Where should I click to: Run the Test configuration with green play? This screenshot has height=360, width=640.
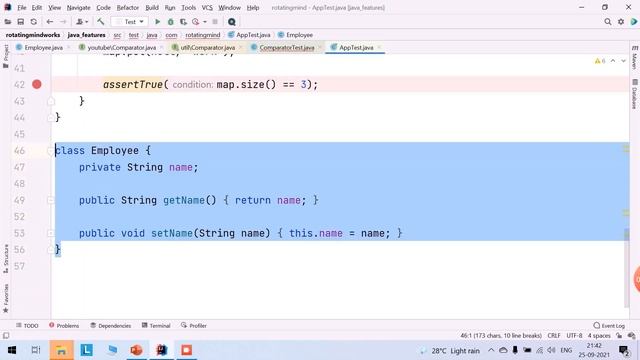(x=157, y=22)
